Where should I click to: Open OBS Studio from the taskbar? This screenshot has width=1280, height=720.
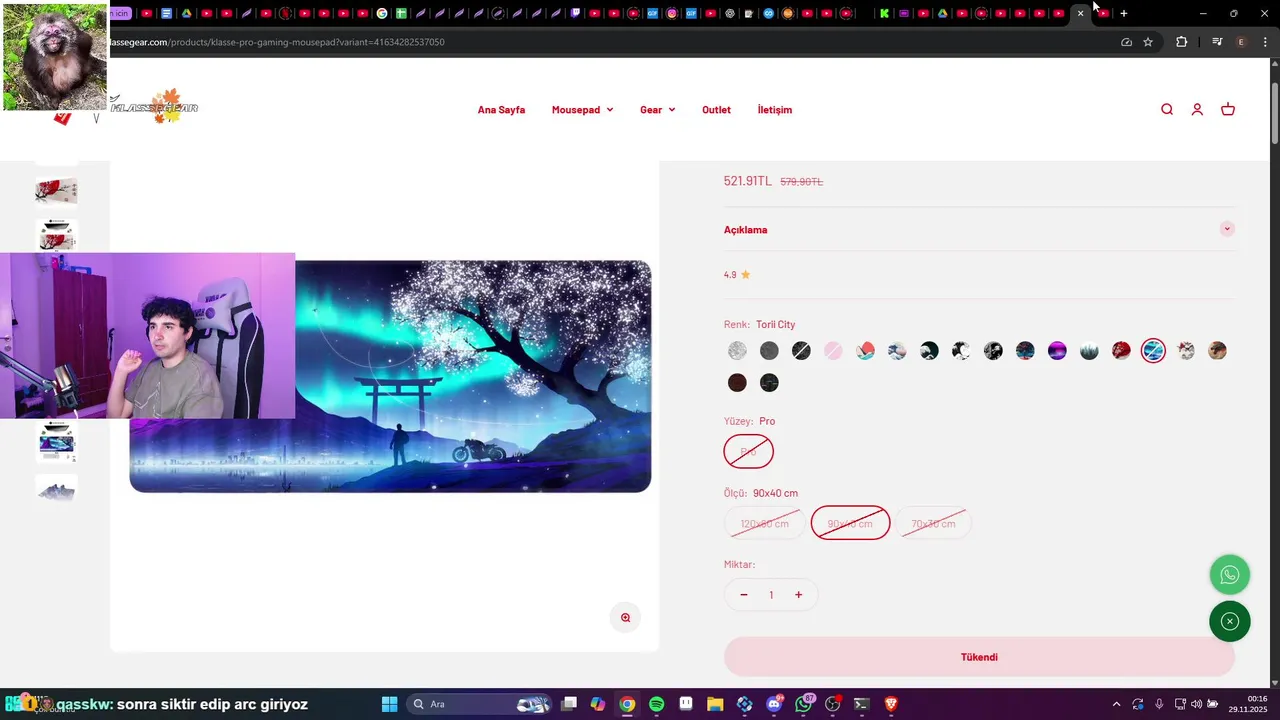pyautogui.click(x=833, y=704)
